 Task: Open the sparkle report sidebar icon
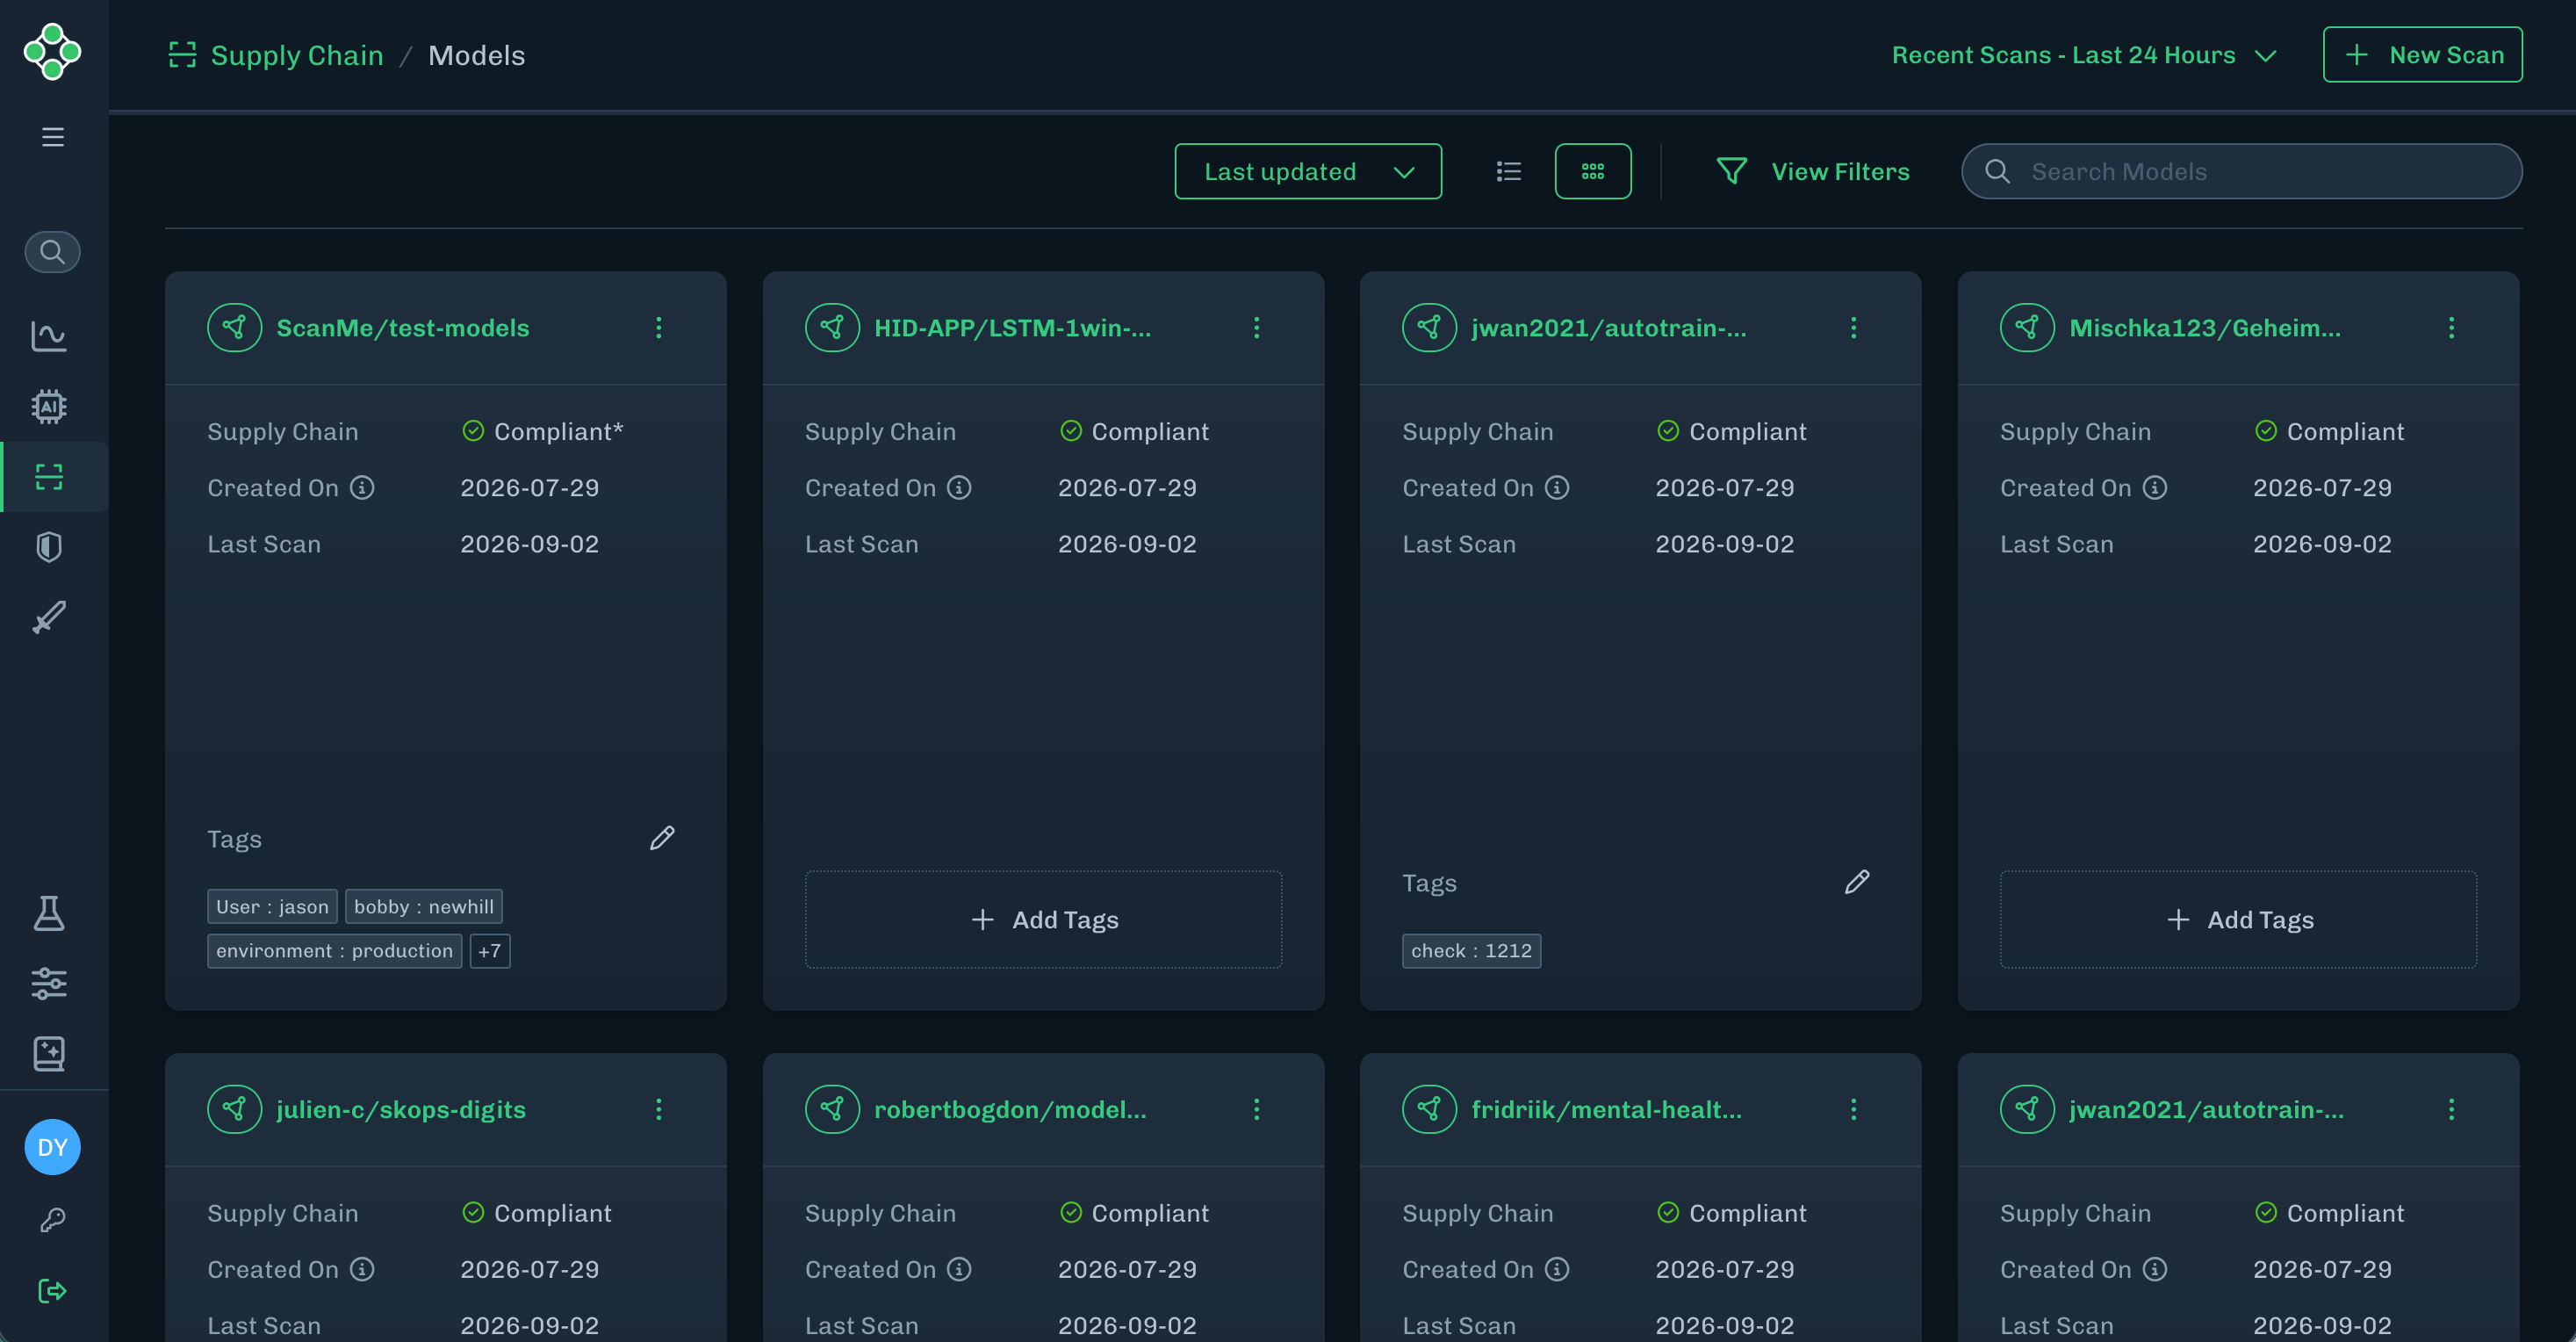pos(49,1054)
